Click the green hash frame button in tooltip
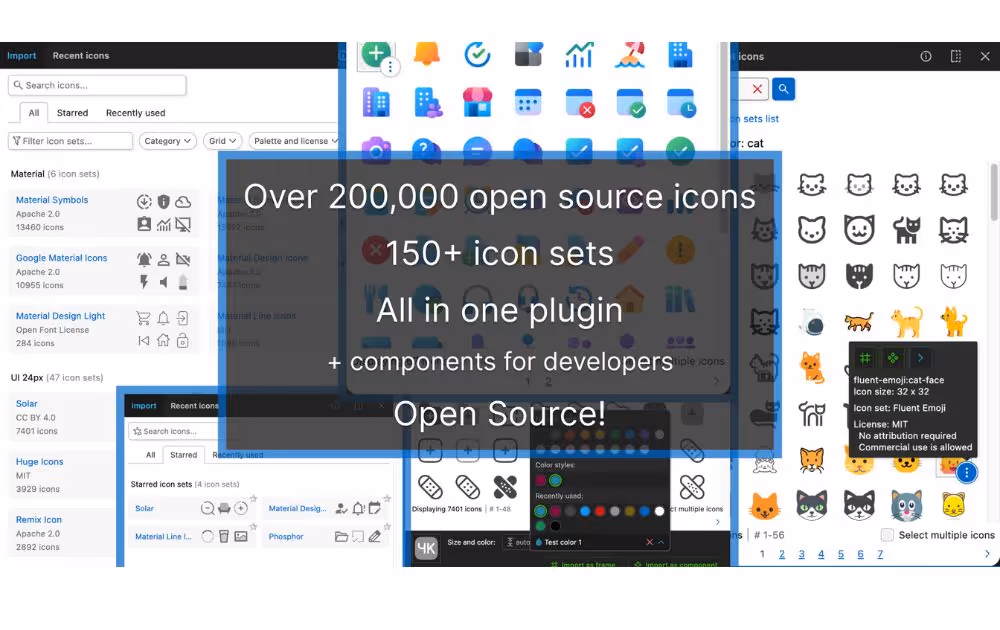Image resolution: width=1000 pixels, height=630 pixels. 865,358
